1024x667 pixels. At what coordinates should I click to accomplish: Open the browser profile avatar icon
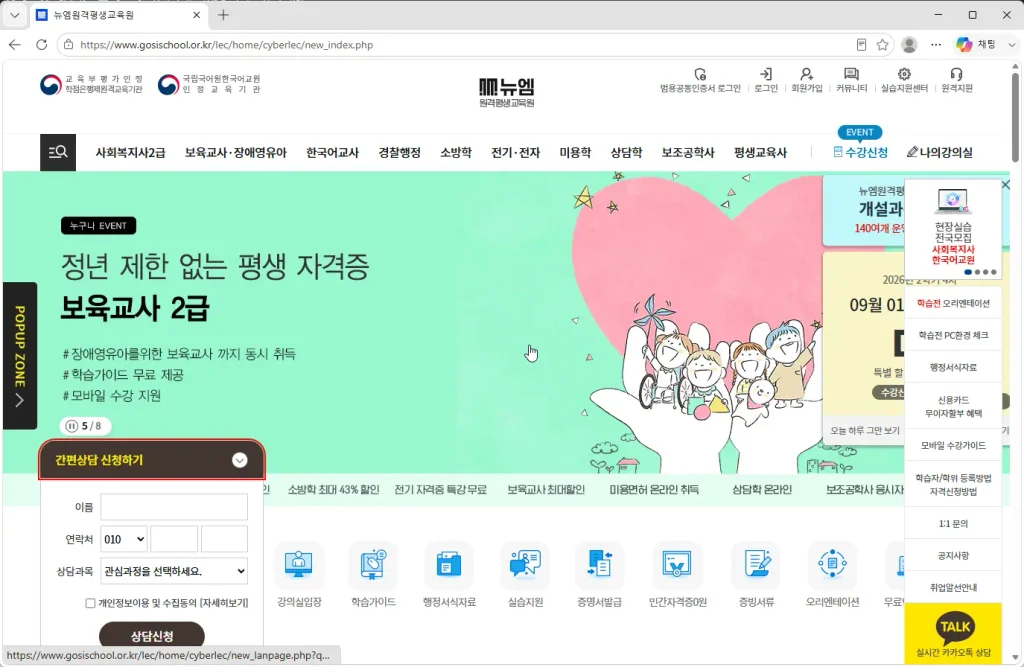tap(909, 44)
